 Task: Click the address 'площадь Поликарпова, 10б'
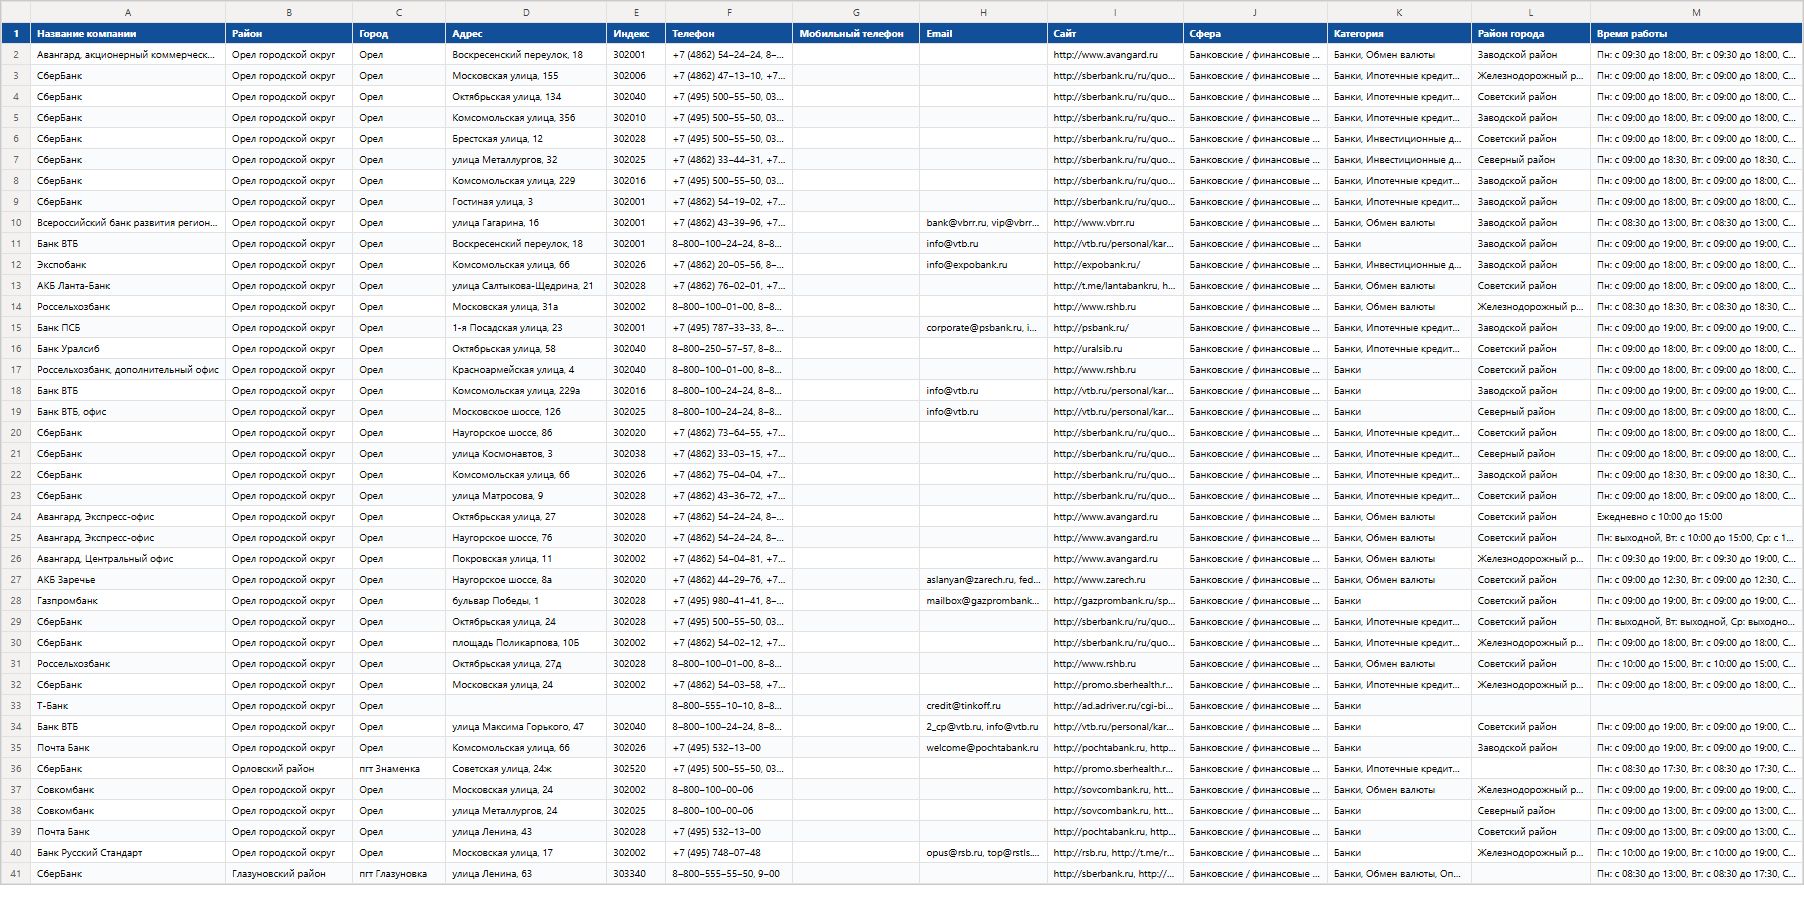(526, 643)
